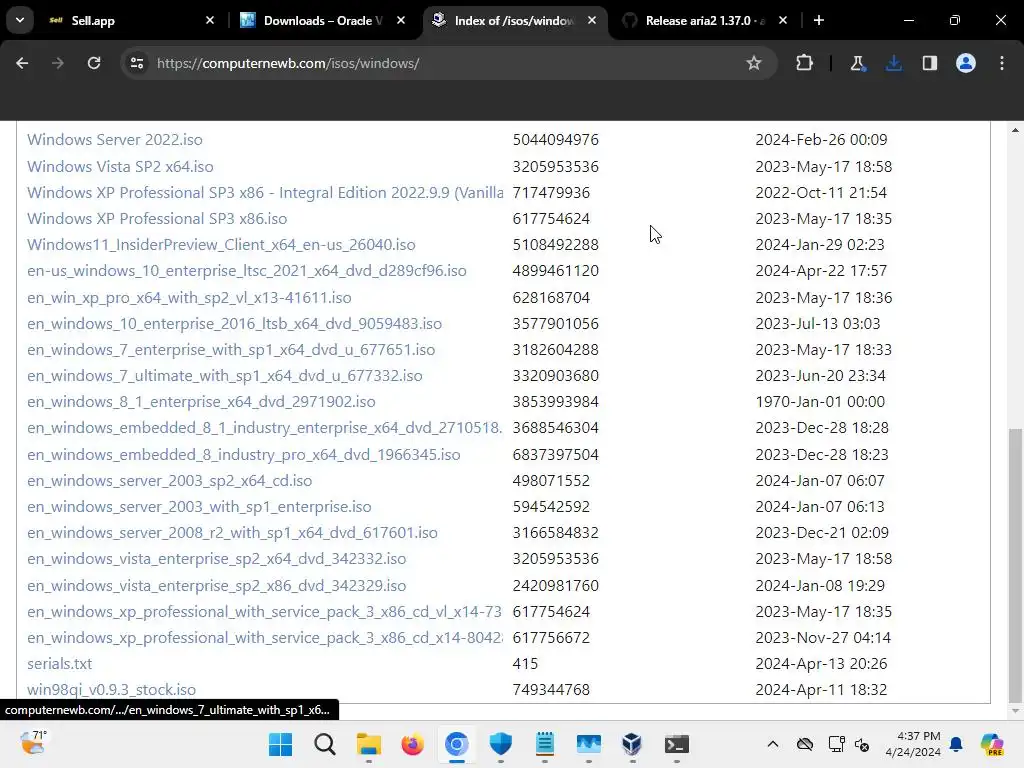Open clock showing 4:37 PM

[x=913, y=744]
